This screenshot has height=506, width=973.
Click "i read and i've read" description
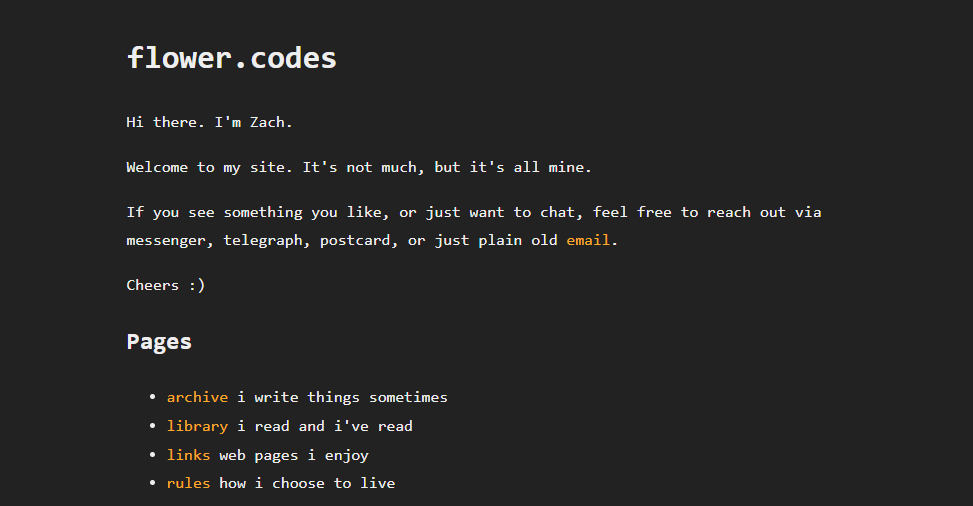(x=325, y=427)
